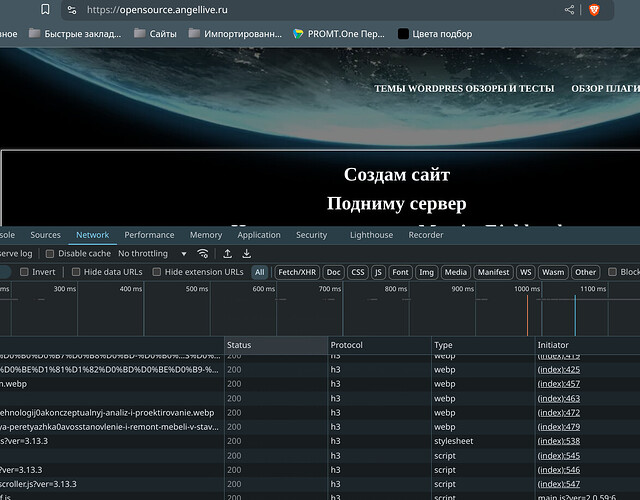Check Hide data URLs option

coord(77,272)
